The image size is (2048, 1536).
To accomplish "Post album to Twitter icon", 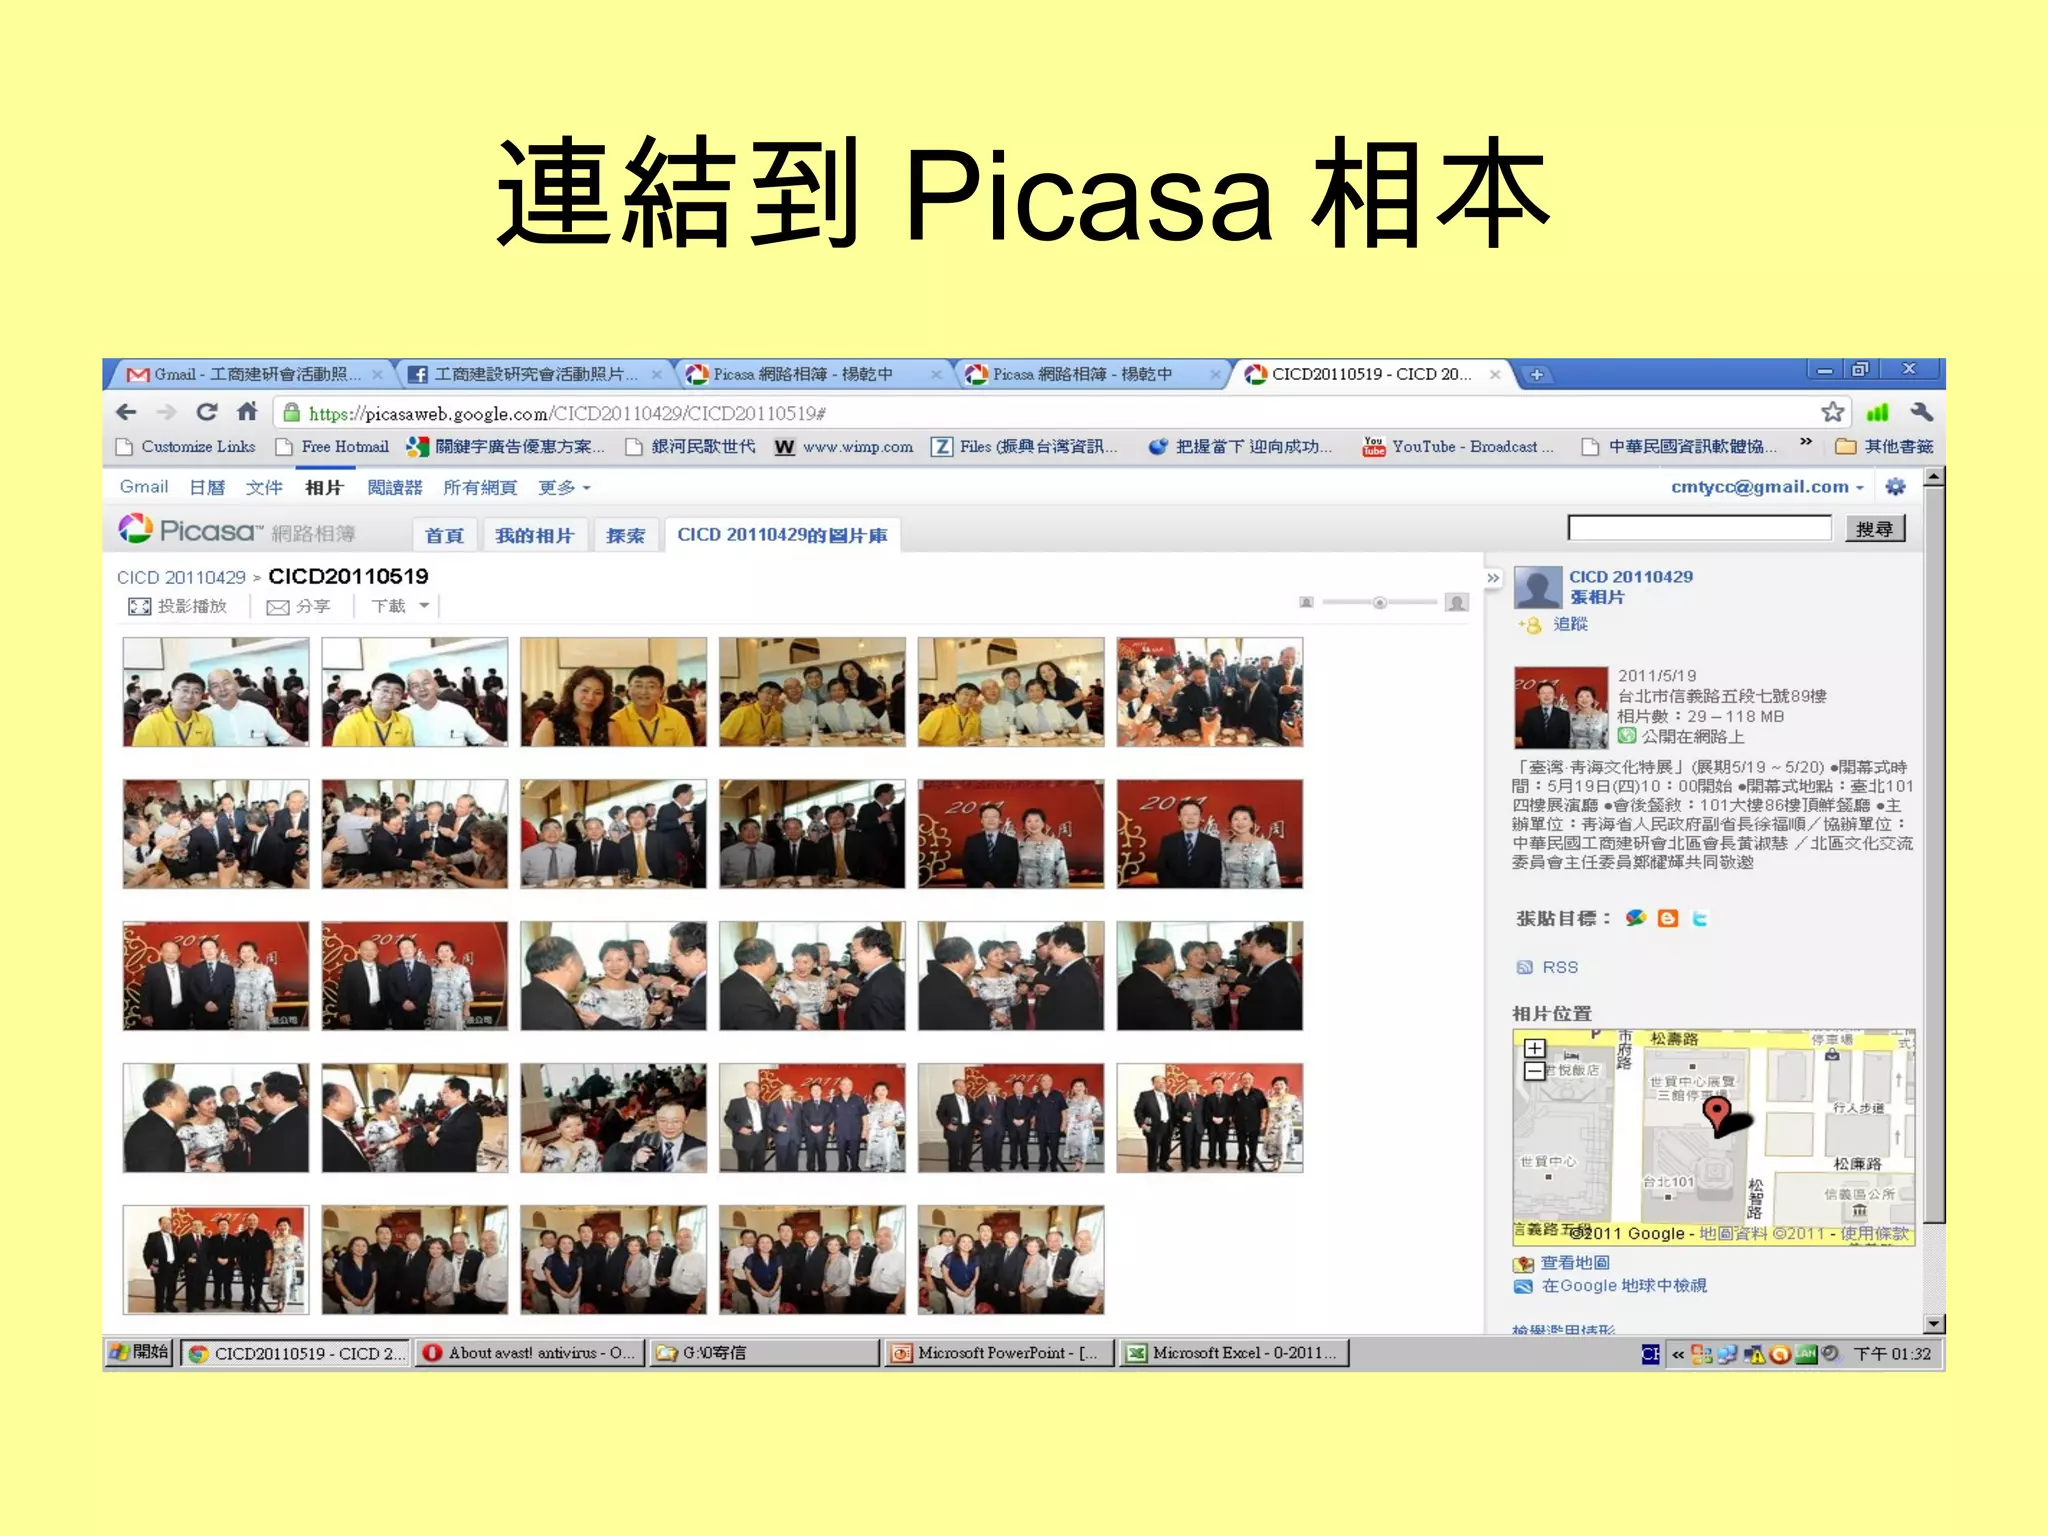I will click(x=1699, y=918).
